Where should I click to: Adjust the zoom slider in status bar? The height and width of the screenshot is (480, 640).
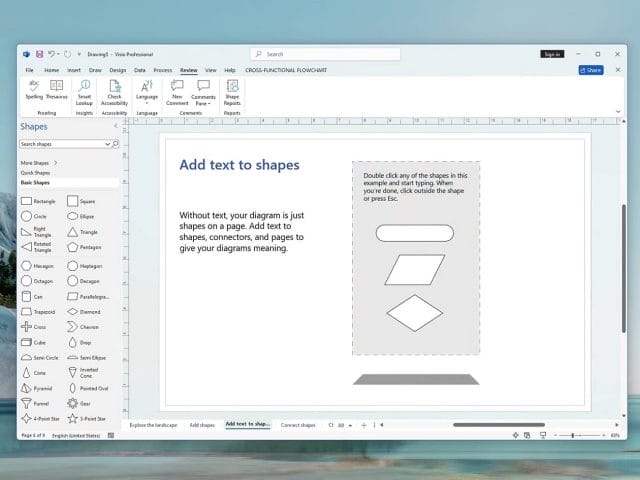coord(573,436)
